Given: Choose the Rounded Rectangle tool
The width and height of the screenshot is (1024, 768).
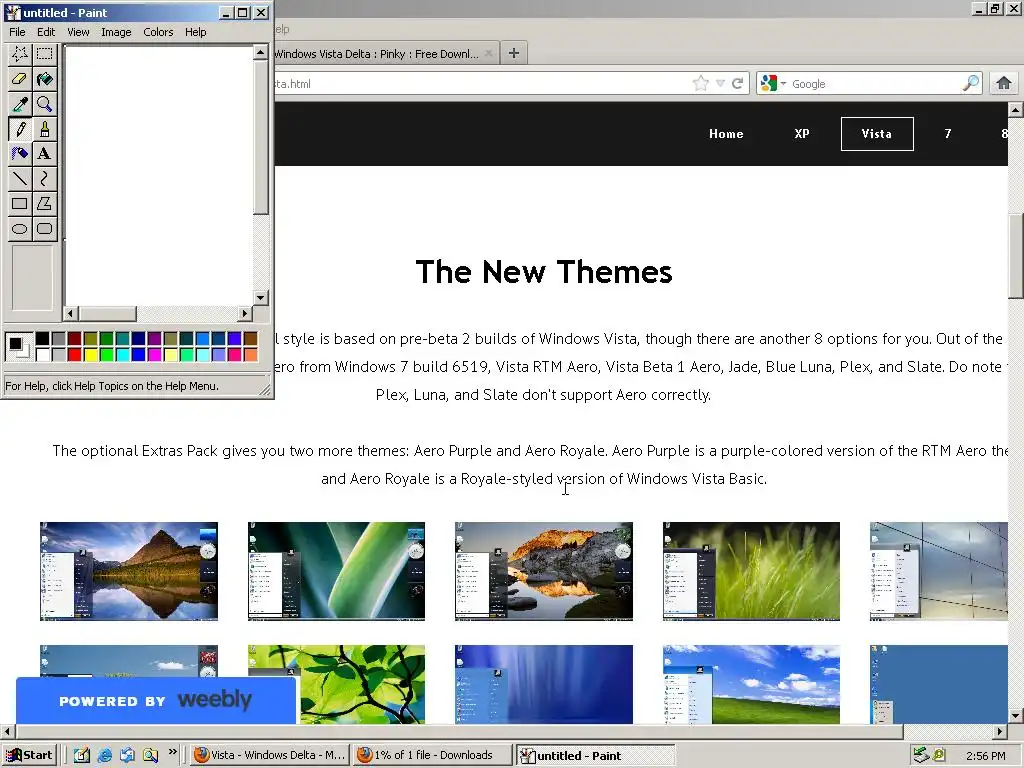Looking at the screenshot, I should click(x=44, y=228).
